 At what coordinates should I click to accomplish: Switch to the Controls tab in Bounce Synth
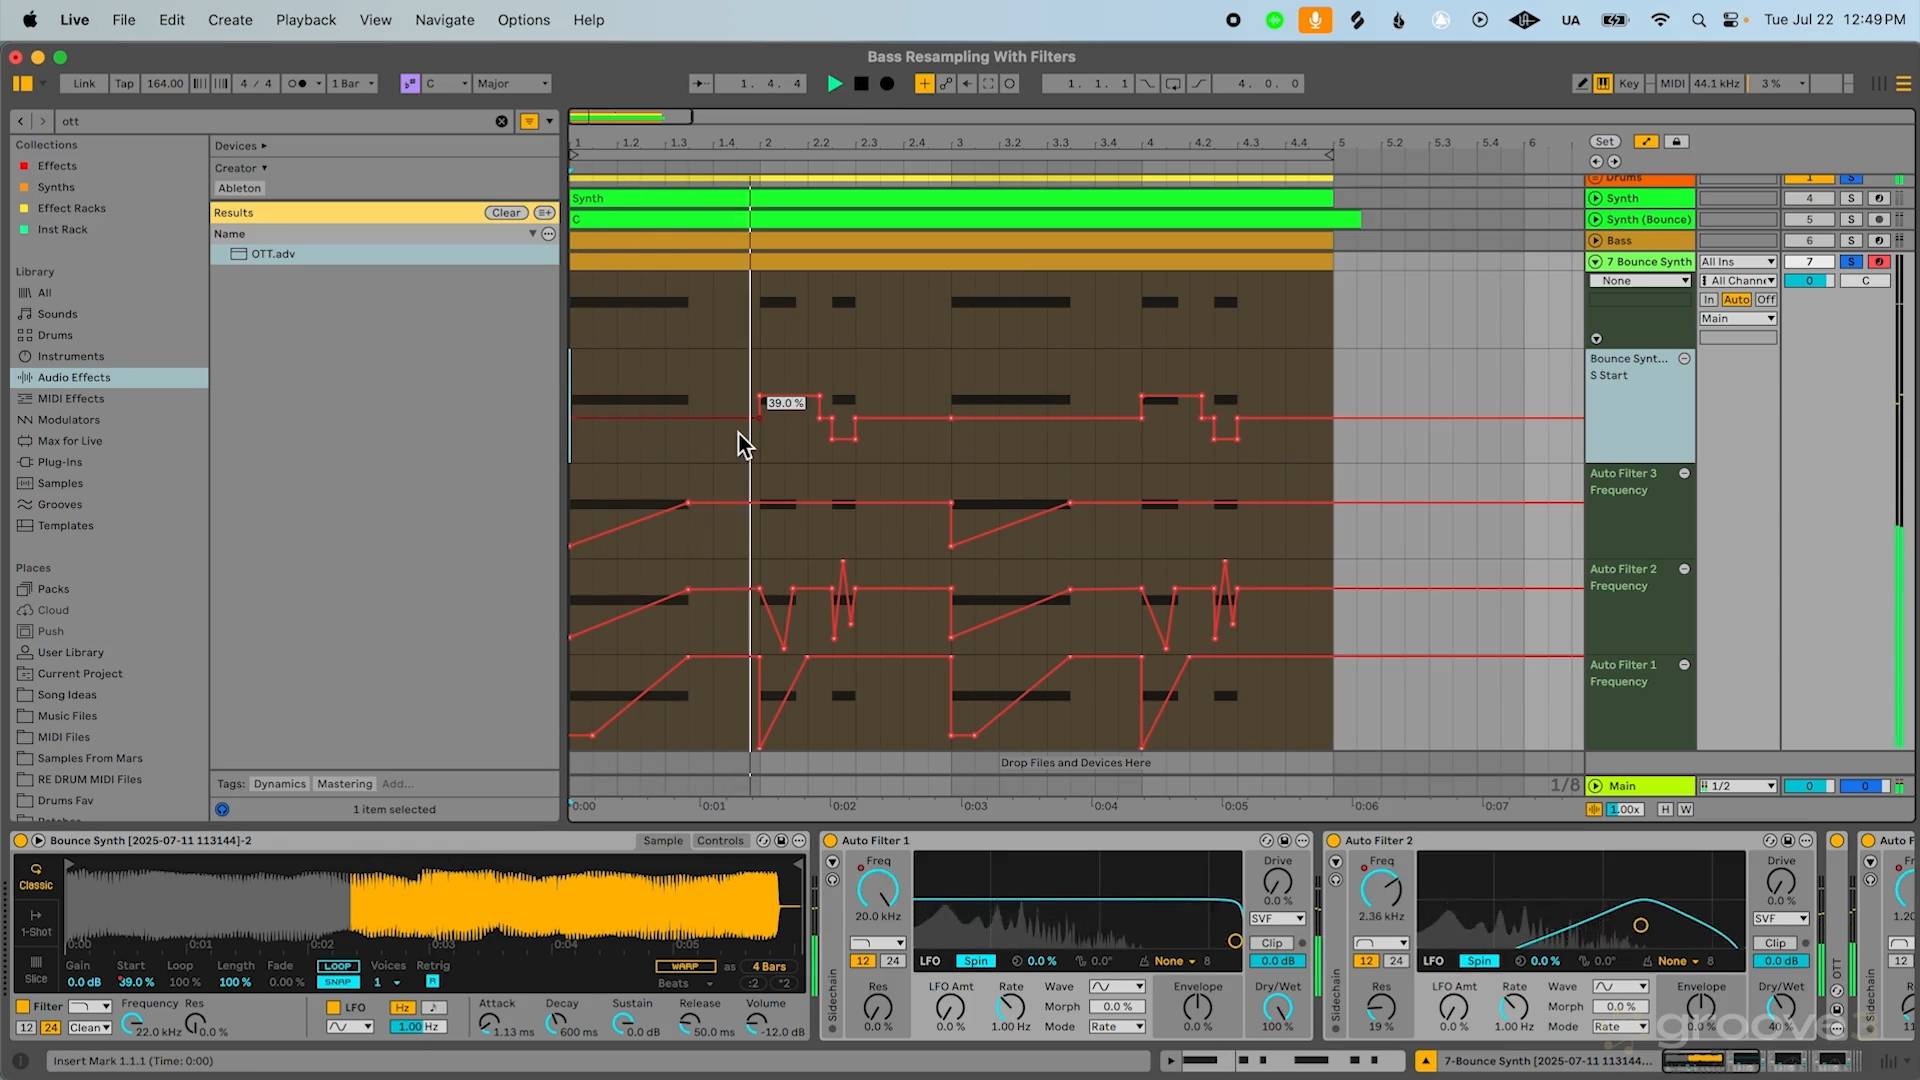tap(720, 840)
